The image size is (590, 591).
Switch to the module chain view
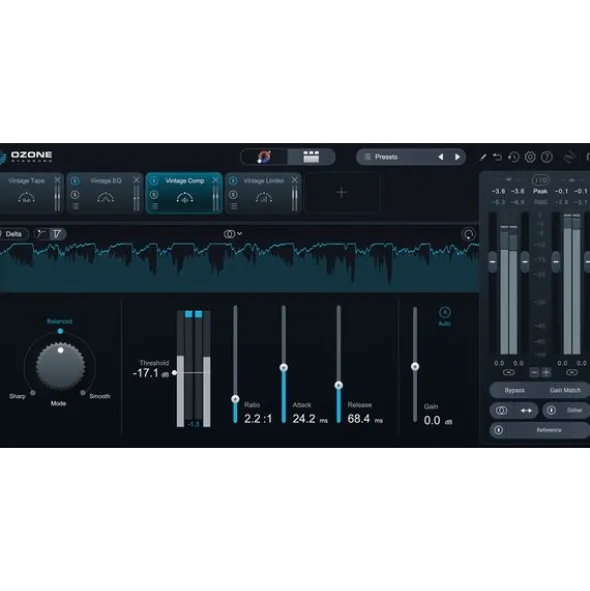pos(311,157)
